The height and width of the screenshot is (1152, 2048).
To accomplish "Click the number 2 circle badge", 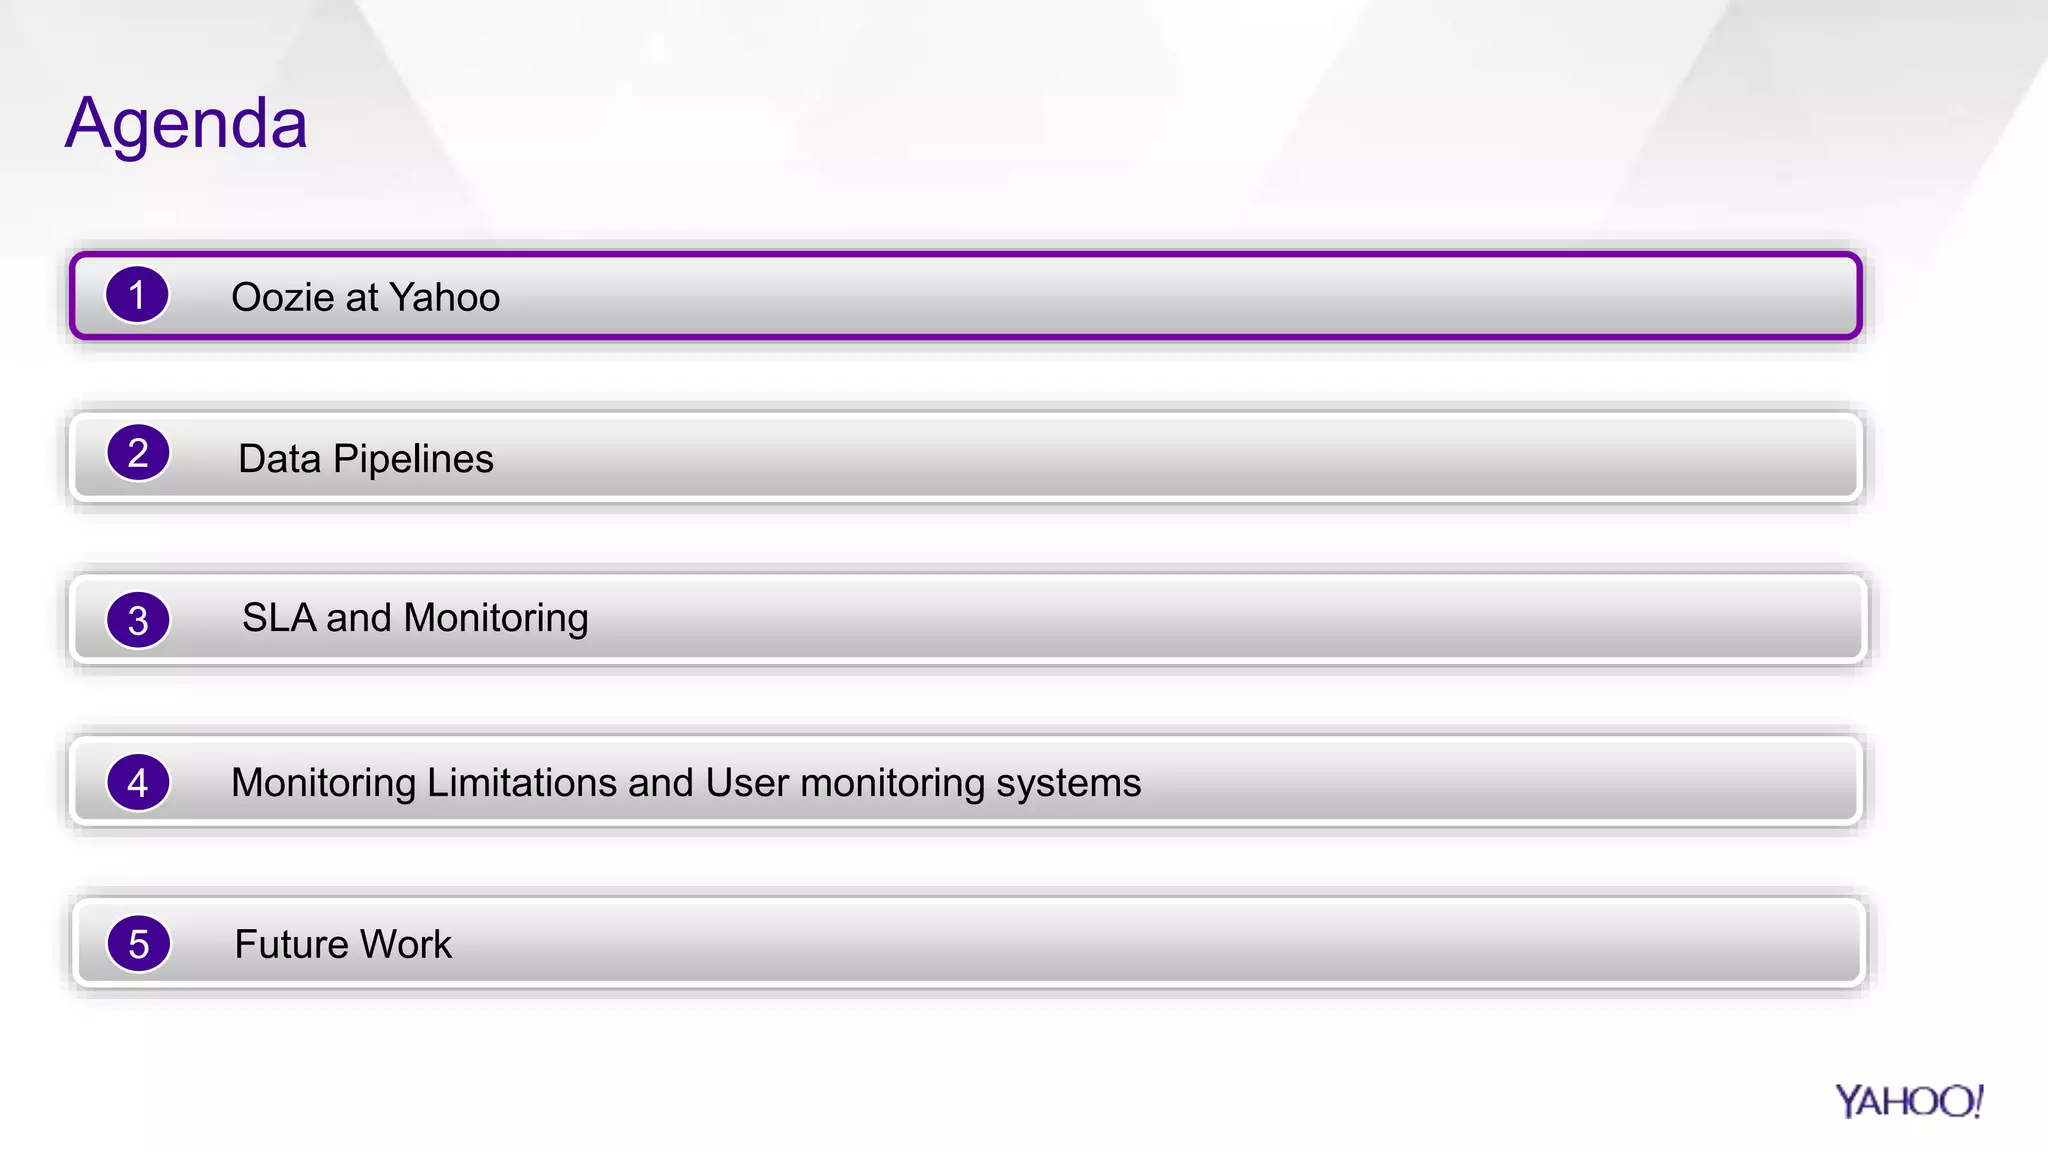I will (x=138, y=453).
